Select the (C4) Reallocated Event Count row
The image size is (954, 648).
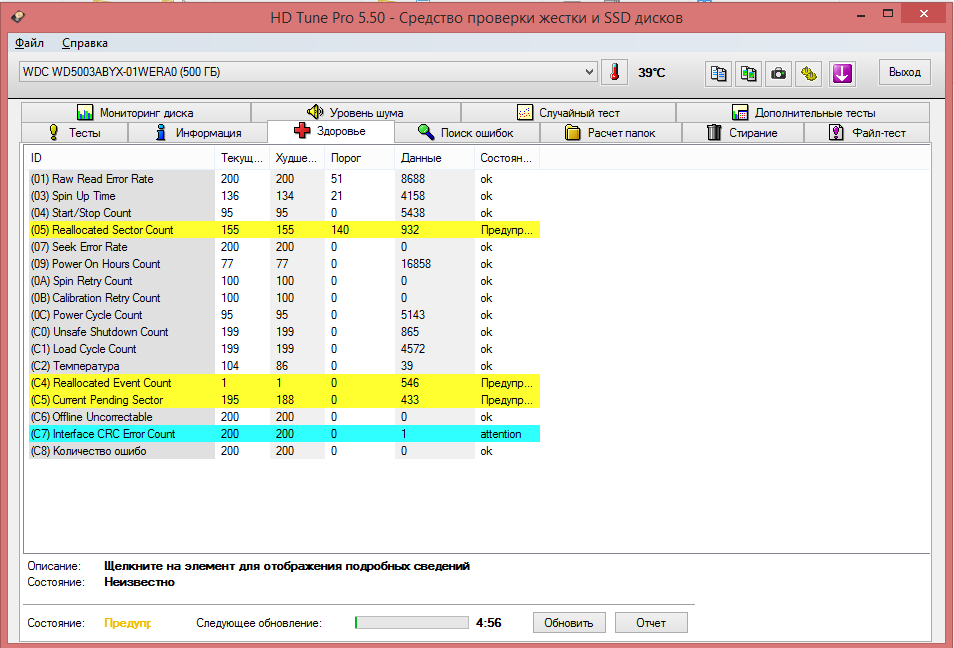point(284,383)
